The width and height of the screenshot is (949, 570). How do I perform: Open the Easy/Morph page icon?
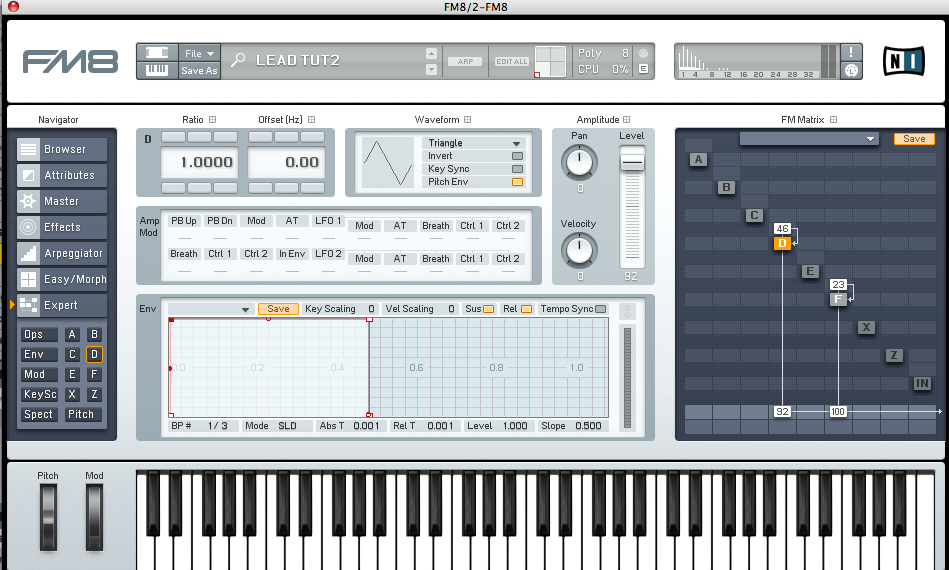point(28,279)
